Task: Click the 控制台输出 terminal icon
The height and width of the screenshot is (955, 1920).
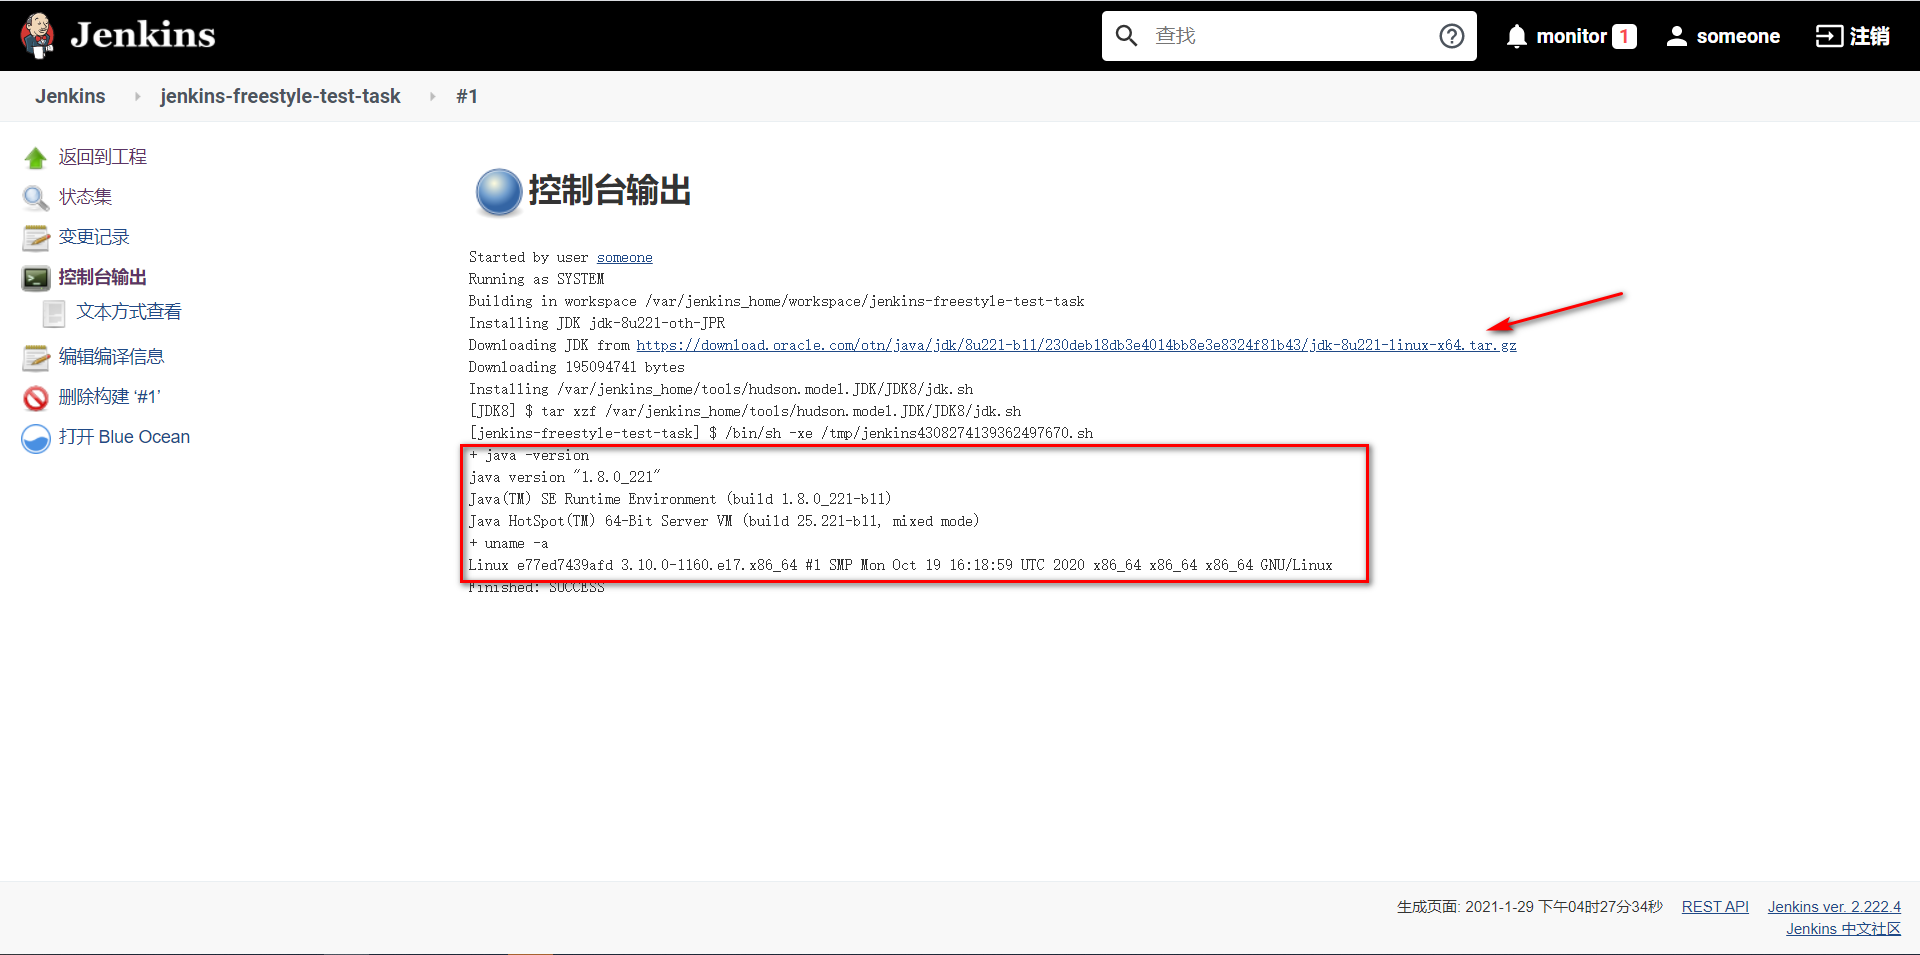Action: pyautogui.click(x=36, y=278)
